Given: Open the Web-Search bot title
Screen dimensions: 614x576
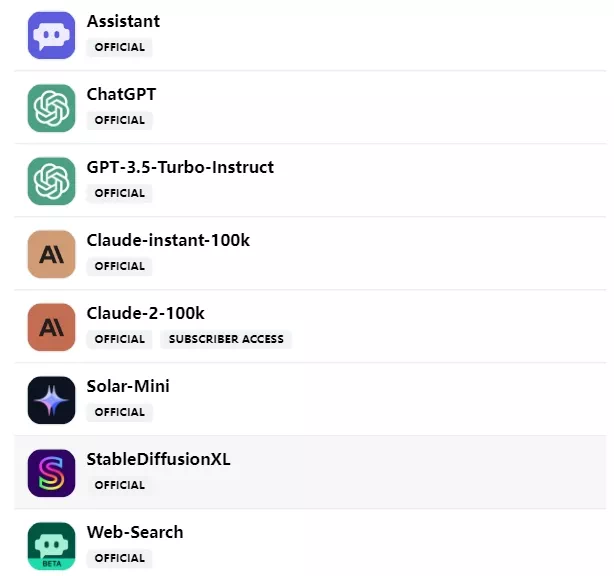Looking at the screenshot, I should pyautogui.click(x=135, y=532).
